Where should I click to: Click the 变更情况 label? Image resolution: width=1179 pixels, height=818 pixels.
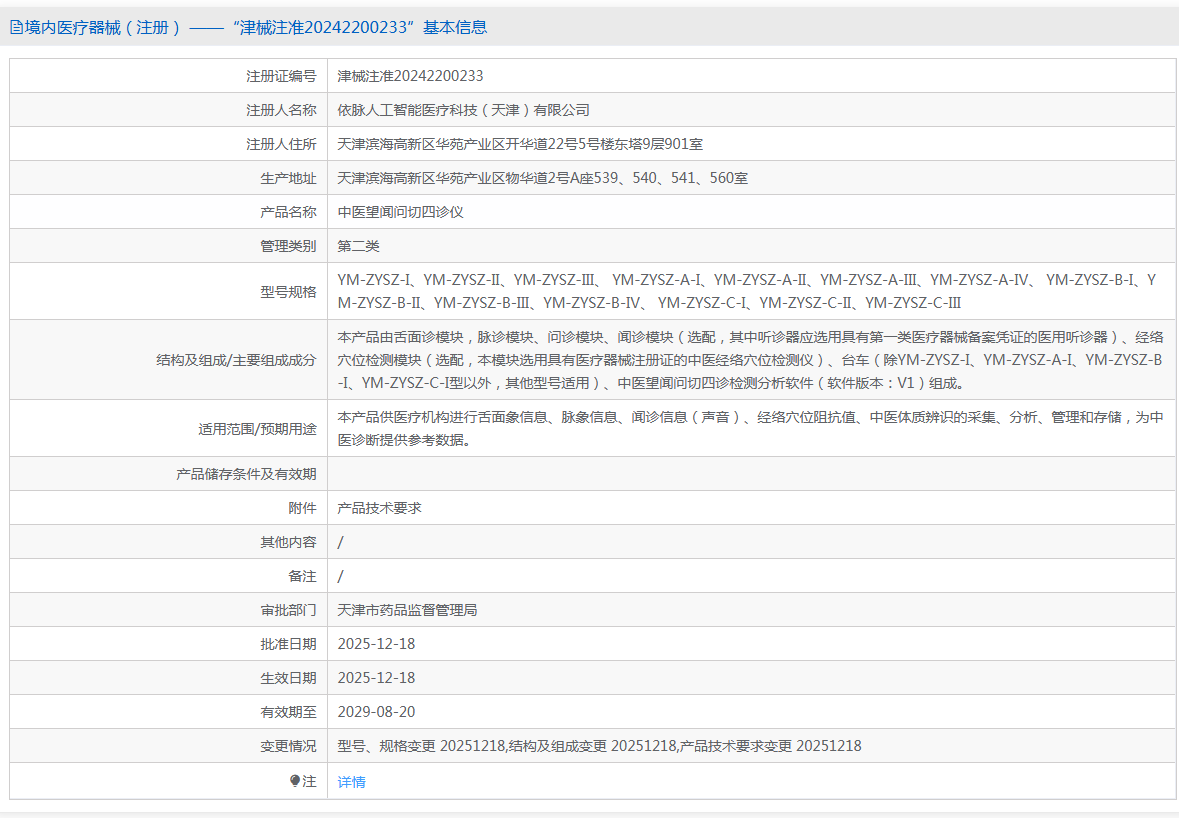tap(288, 746)
